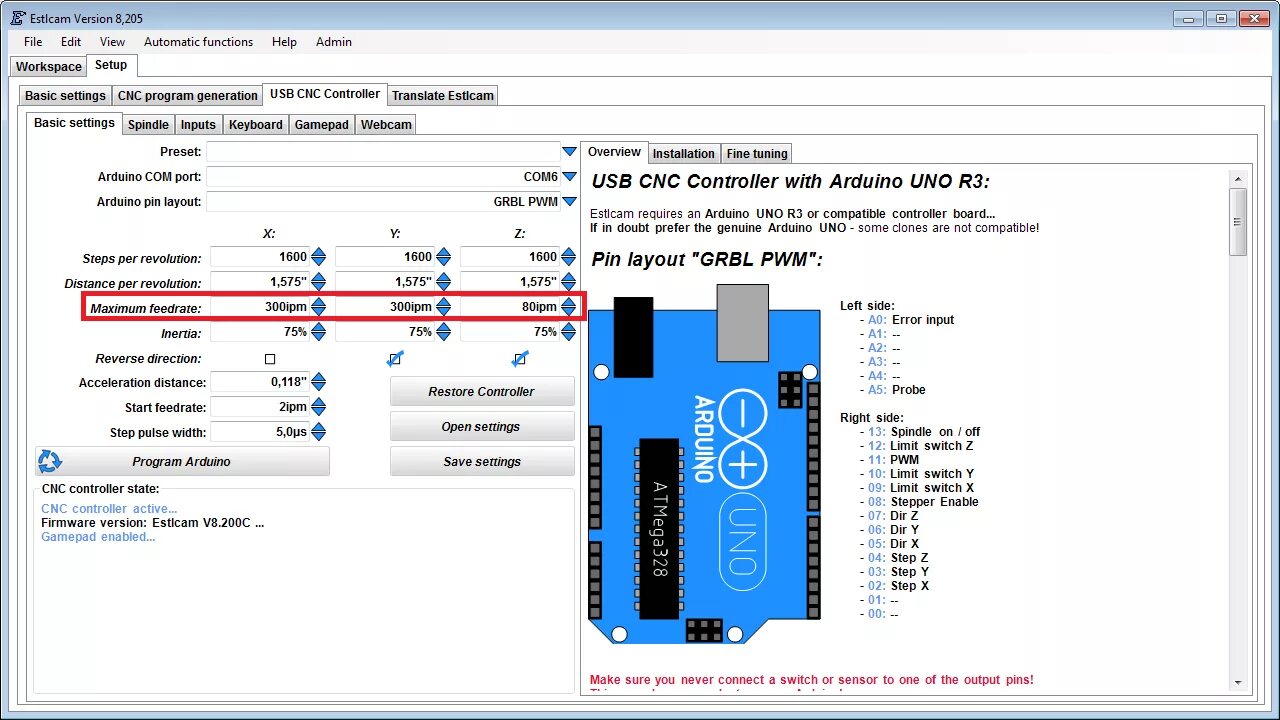Open the Edit menu

pyautogui.click(x=71, y=42)
